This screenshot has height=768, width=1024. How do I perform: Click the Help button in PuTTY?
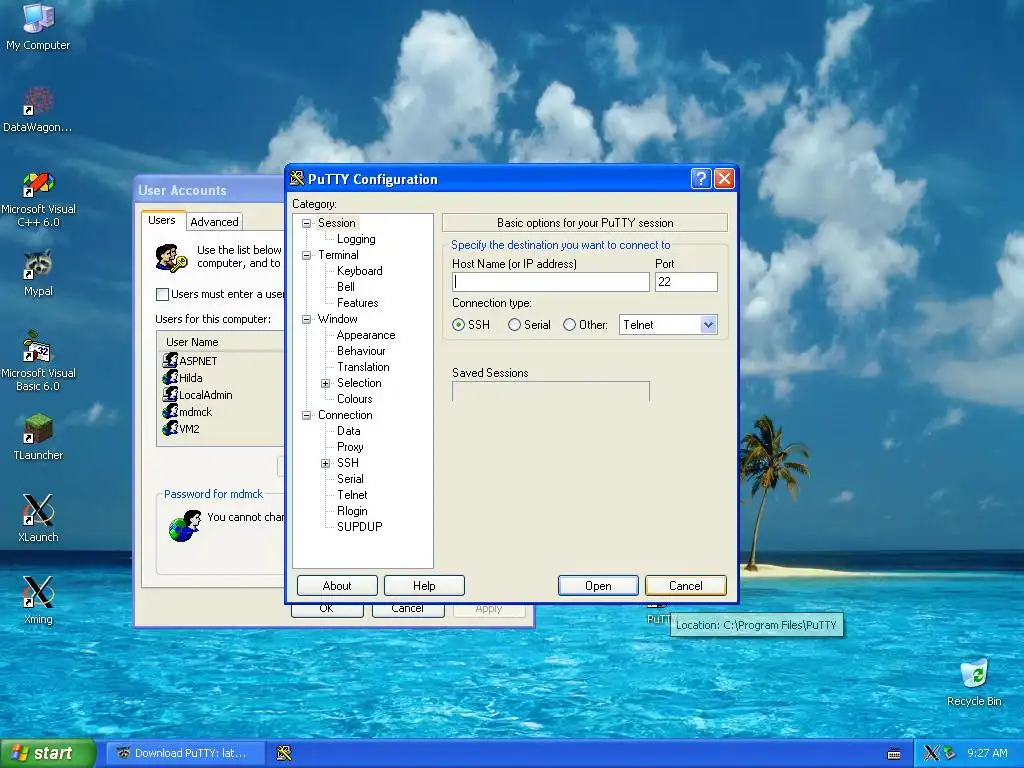pyautogui.click(x=424, y=586)
